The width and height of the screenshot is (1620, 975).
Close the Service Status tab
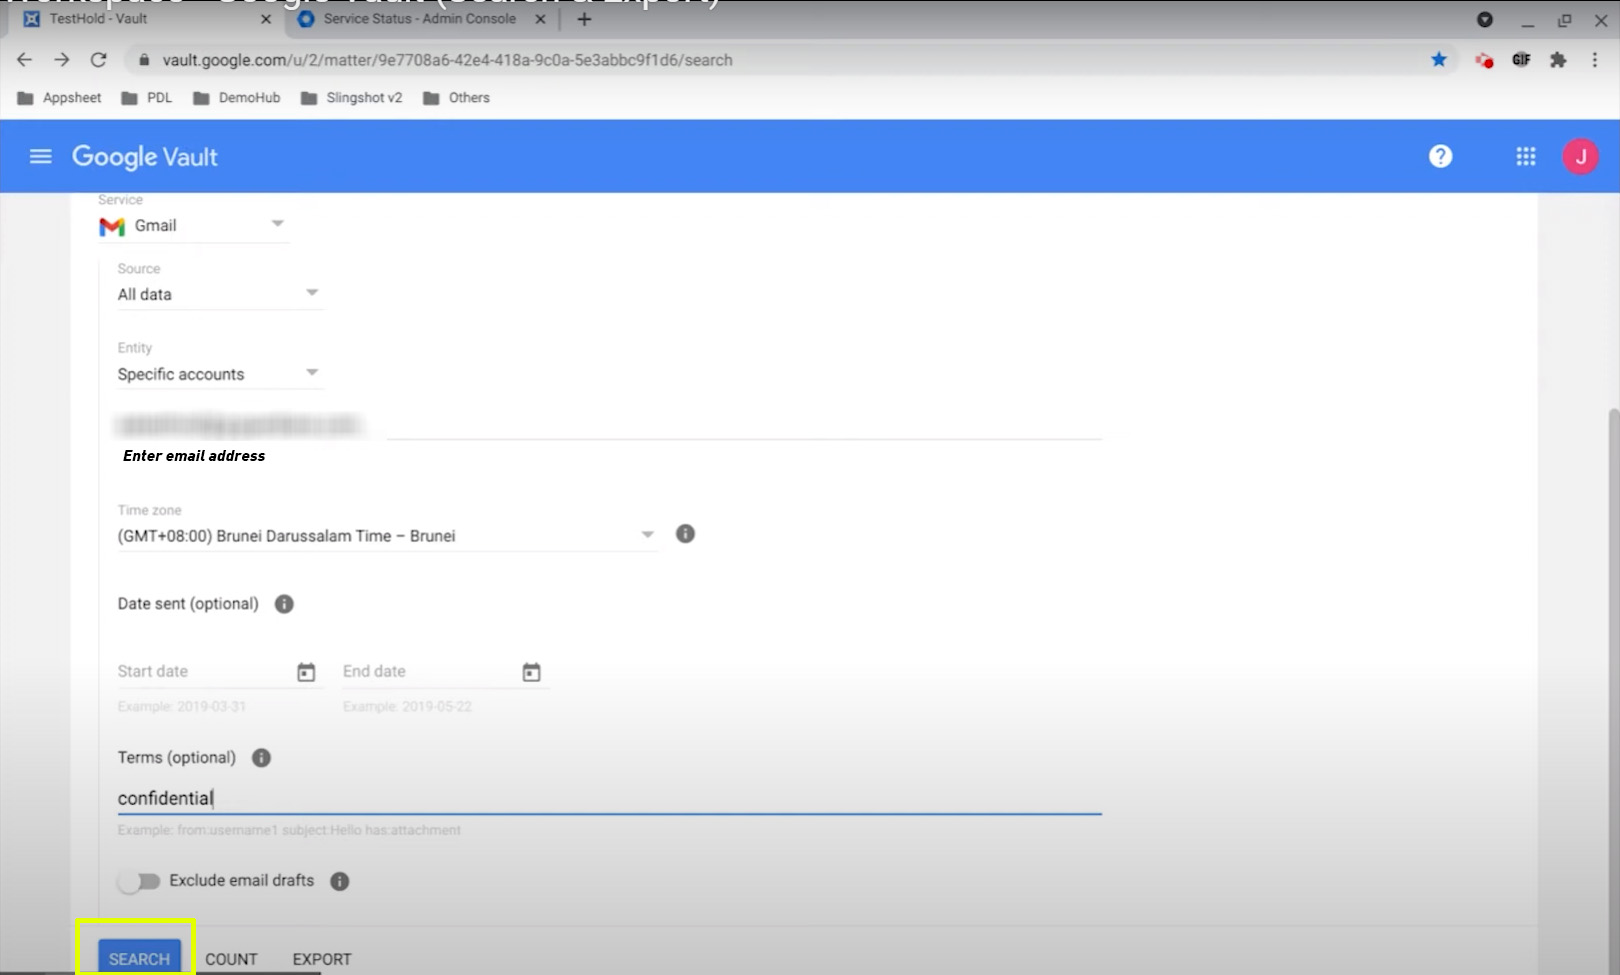(x=540, y=19)
